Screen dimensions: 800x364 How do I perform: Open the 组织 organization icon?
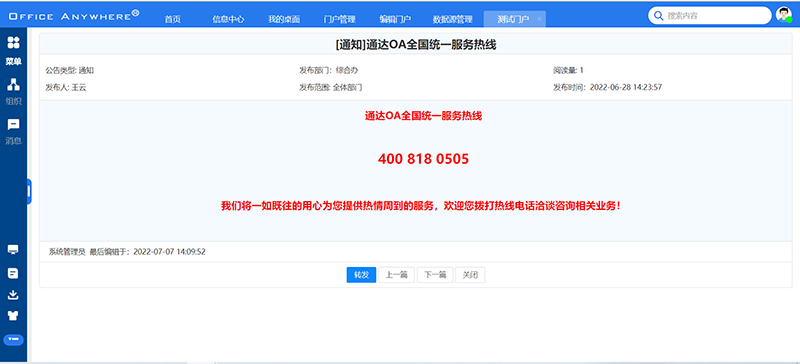pyautogui.click(x=13, y=91)
